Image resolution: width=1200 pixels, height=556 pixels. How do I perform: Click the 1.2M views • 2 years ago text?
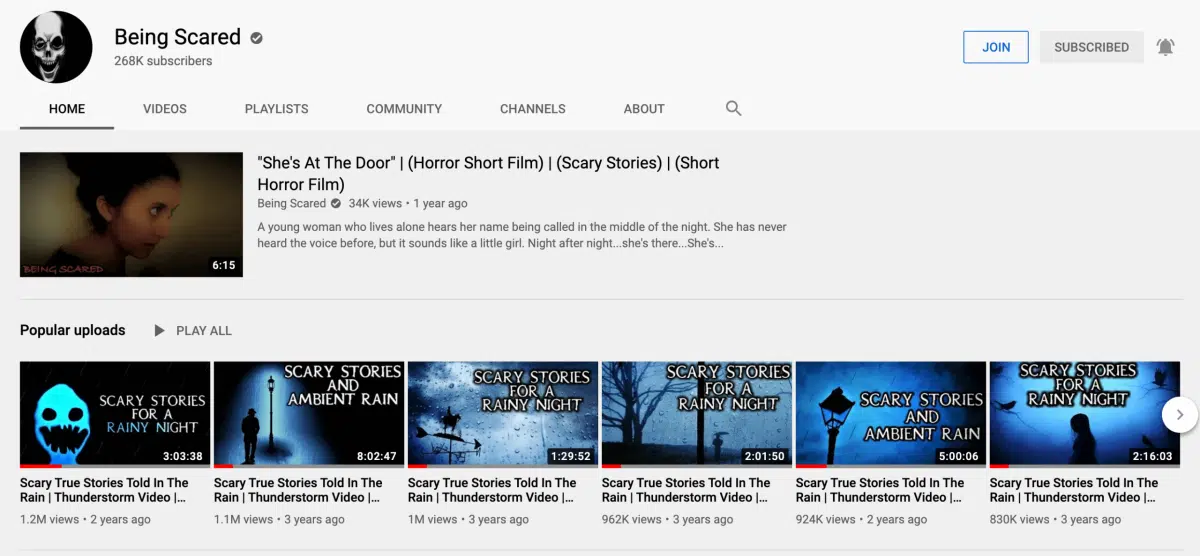85,519
